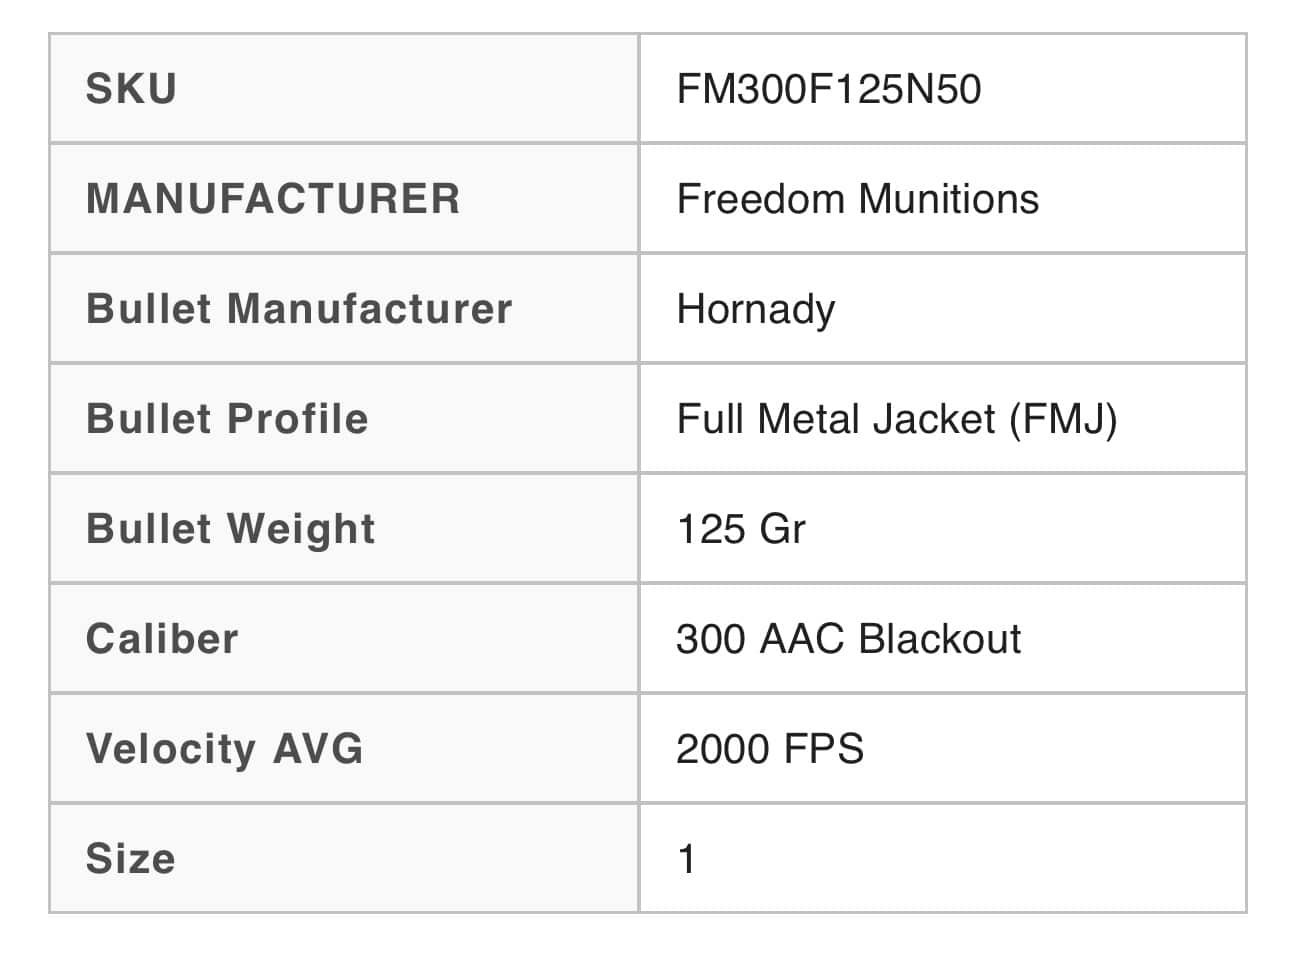Click the word Blackout in caliber row
Viewport: 1301px width, 953px height.
coord(940,638)
